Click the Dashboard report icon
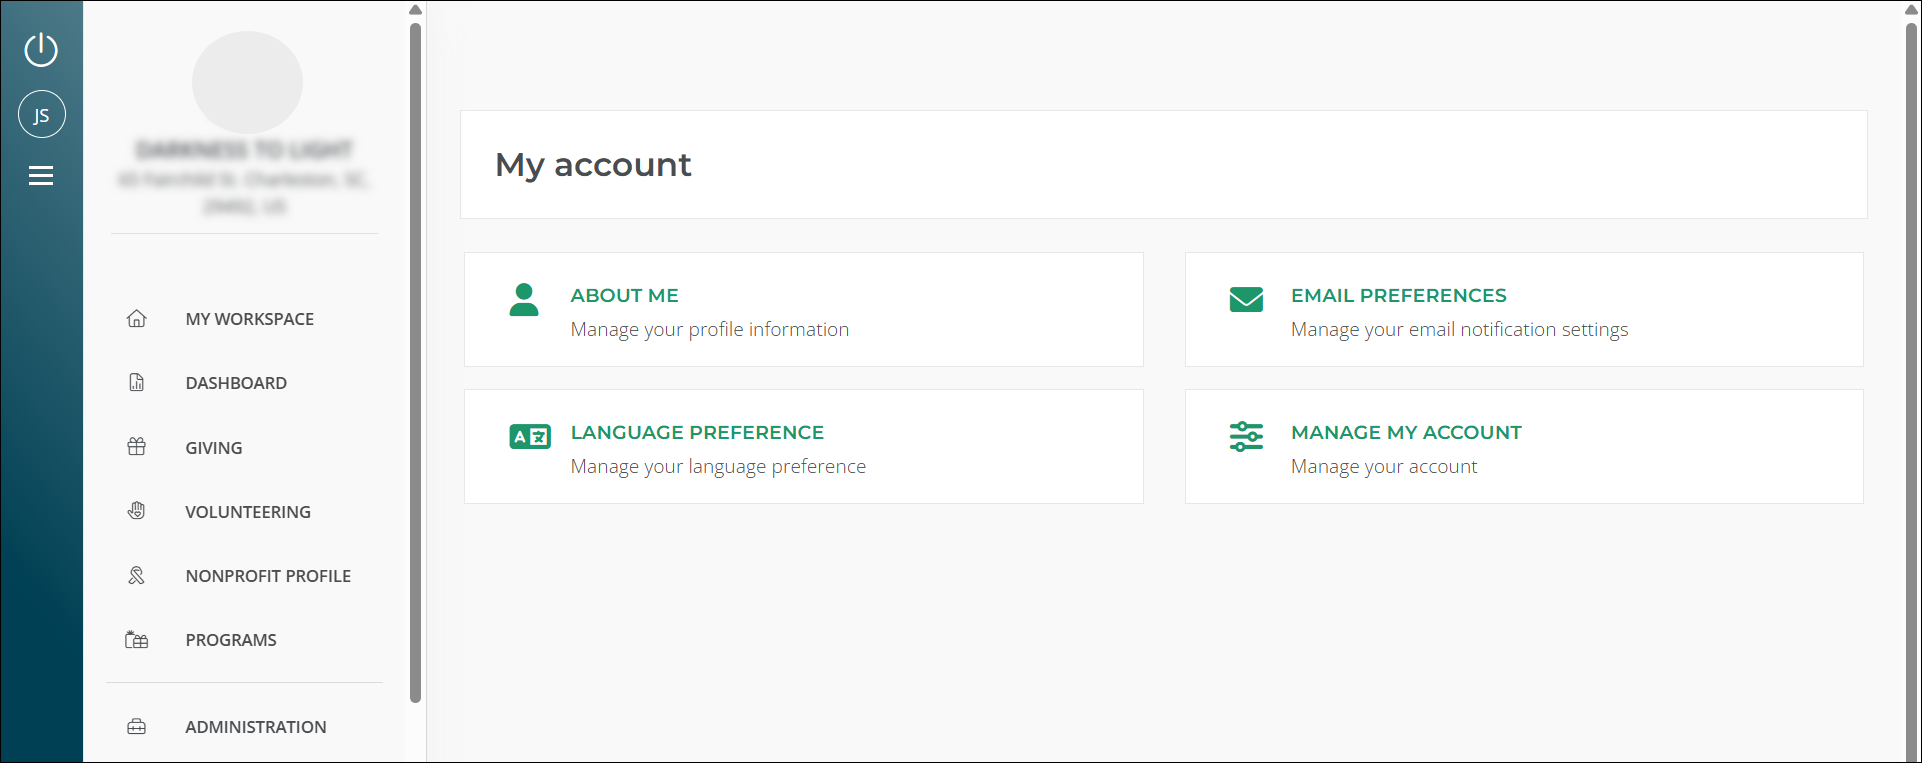 (137, 383)
